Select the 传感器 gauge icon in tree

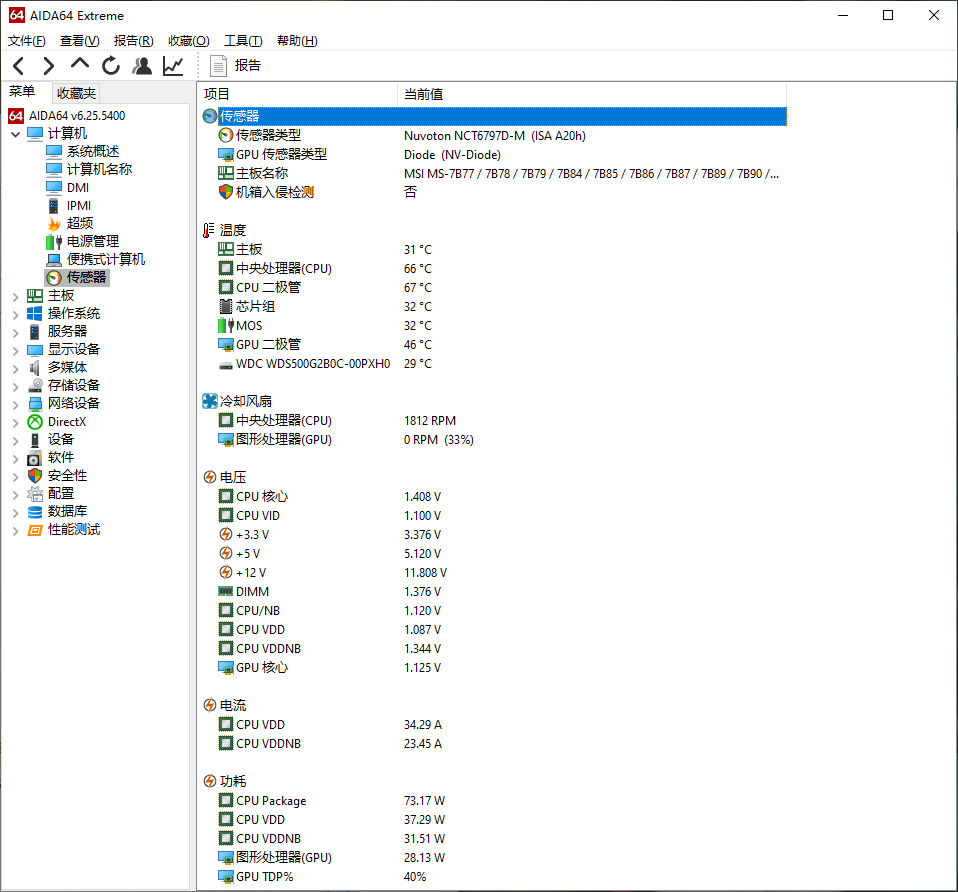click(54, 277)
